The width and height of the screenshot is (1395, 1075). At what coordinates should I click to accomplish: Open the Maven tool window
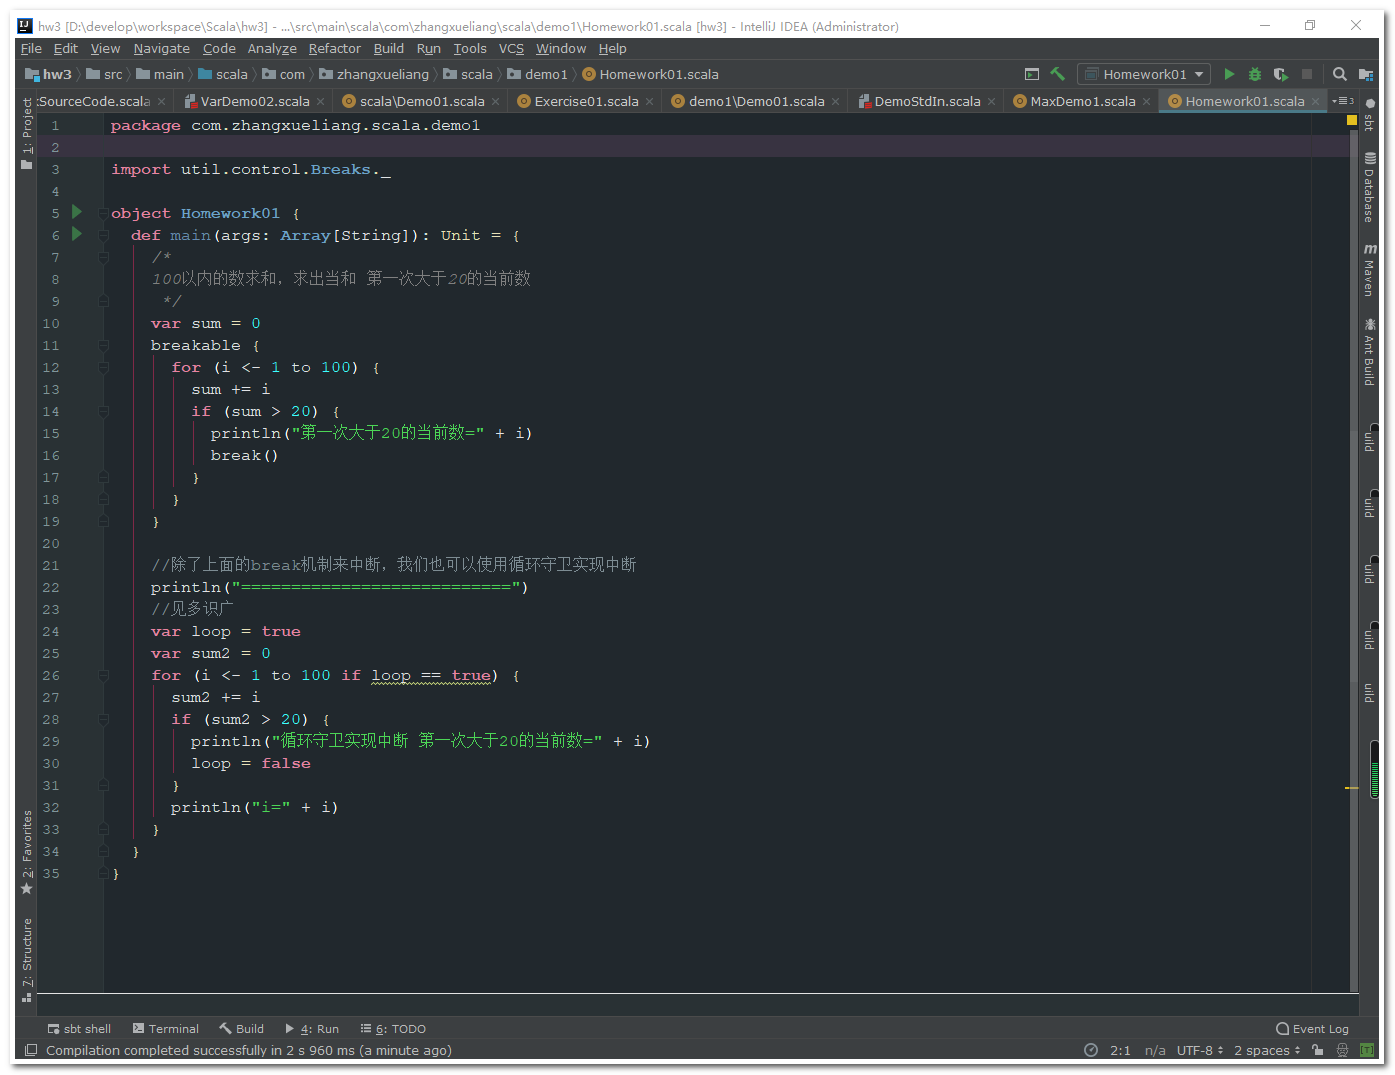1369,270
